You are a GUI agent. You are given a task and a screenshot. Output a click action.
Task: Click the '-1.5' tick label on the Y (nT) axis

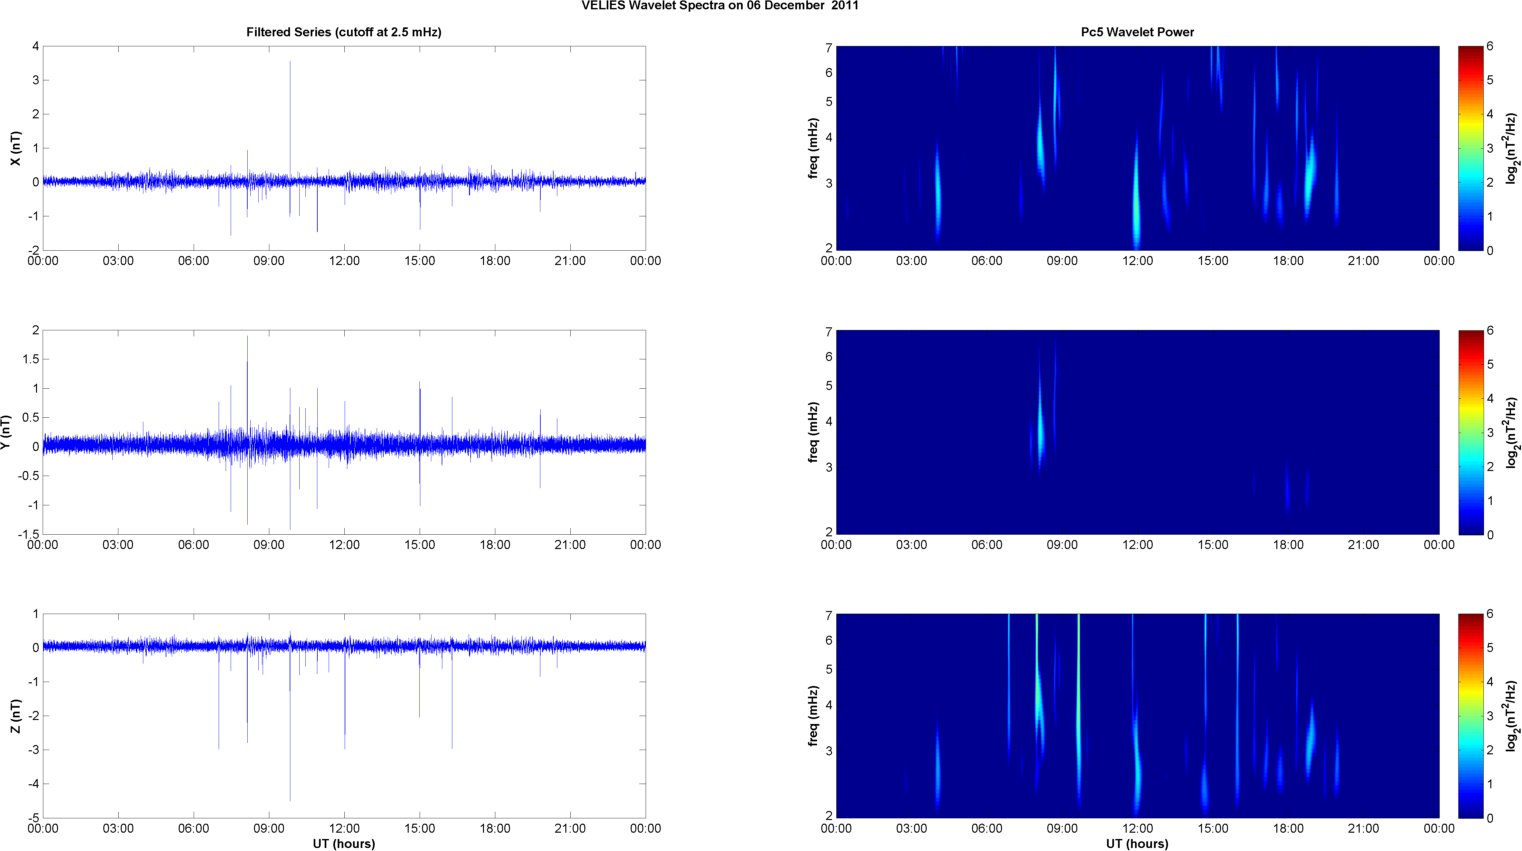click(x=28, y=534)
